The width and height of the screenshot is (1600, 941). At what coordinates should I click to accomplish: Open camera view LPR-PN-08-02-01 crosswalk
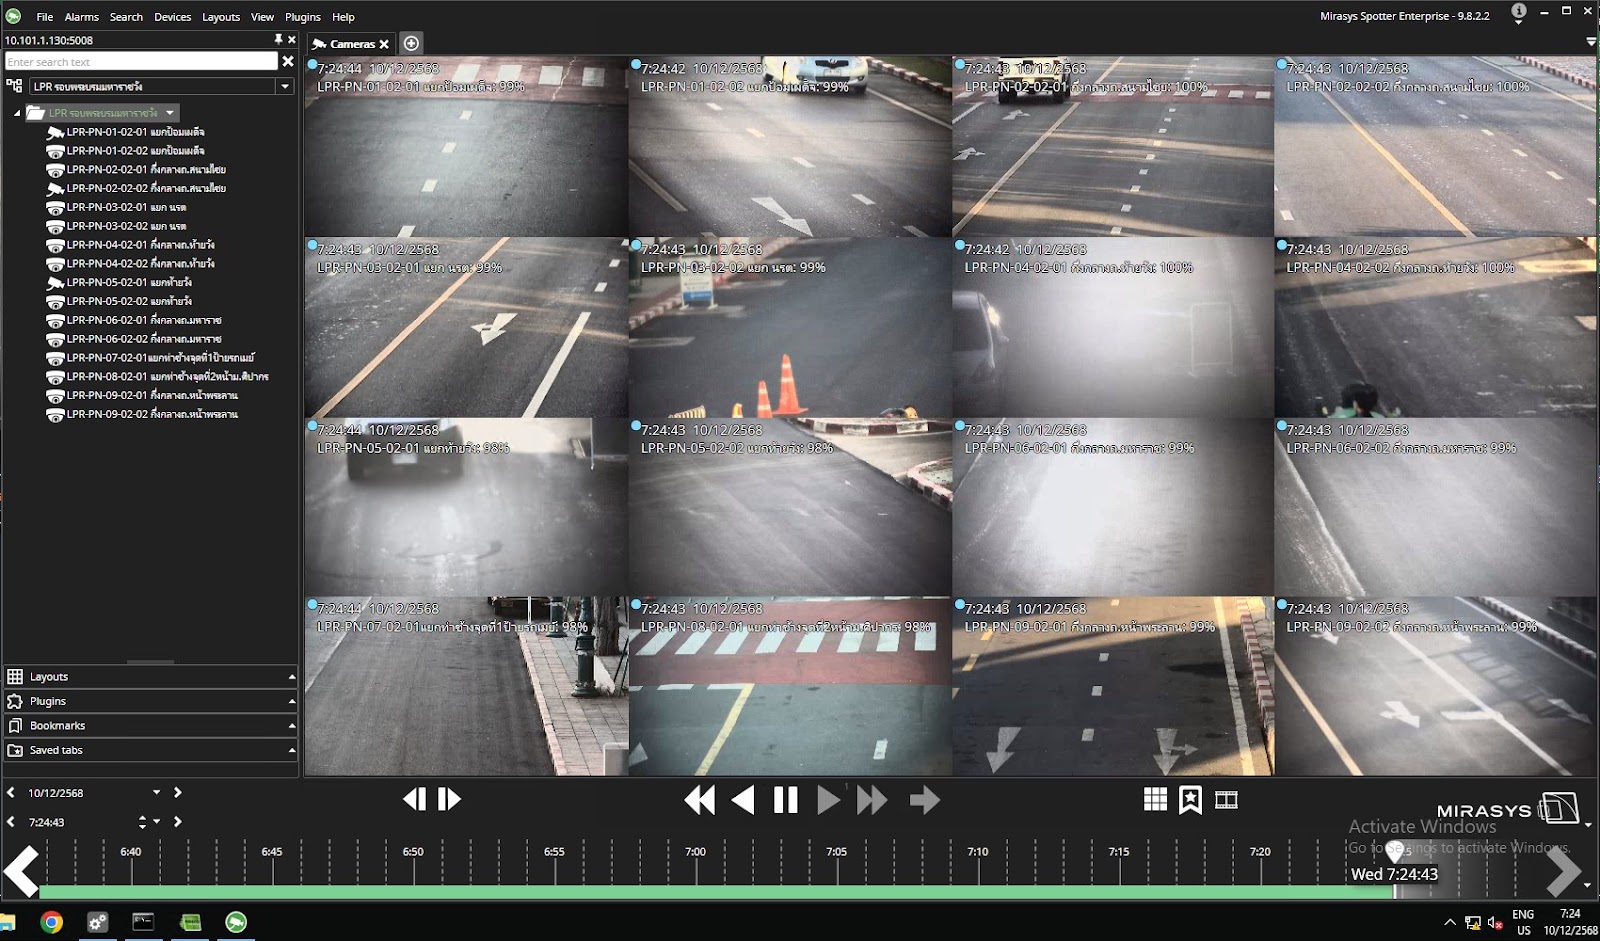click(790, 686)
